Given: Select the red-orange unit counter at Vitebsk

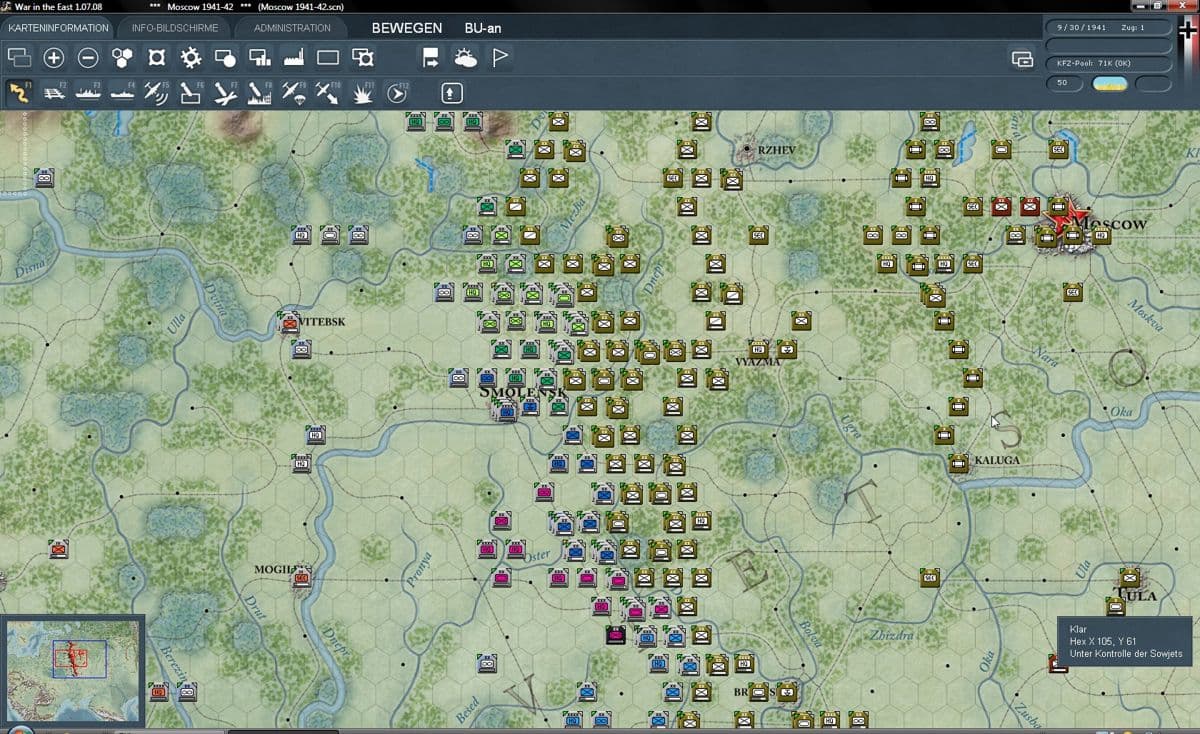Looking at the screenshot, I should [290, 322].
